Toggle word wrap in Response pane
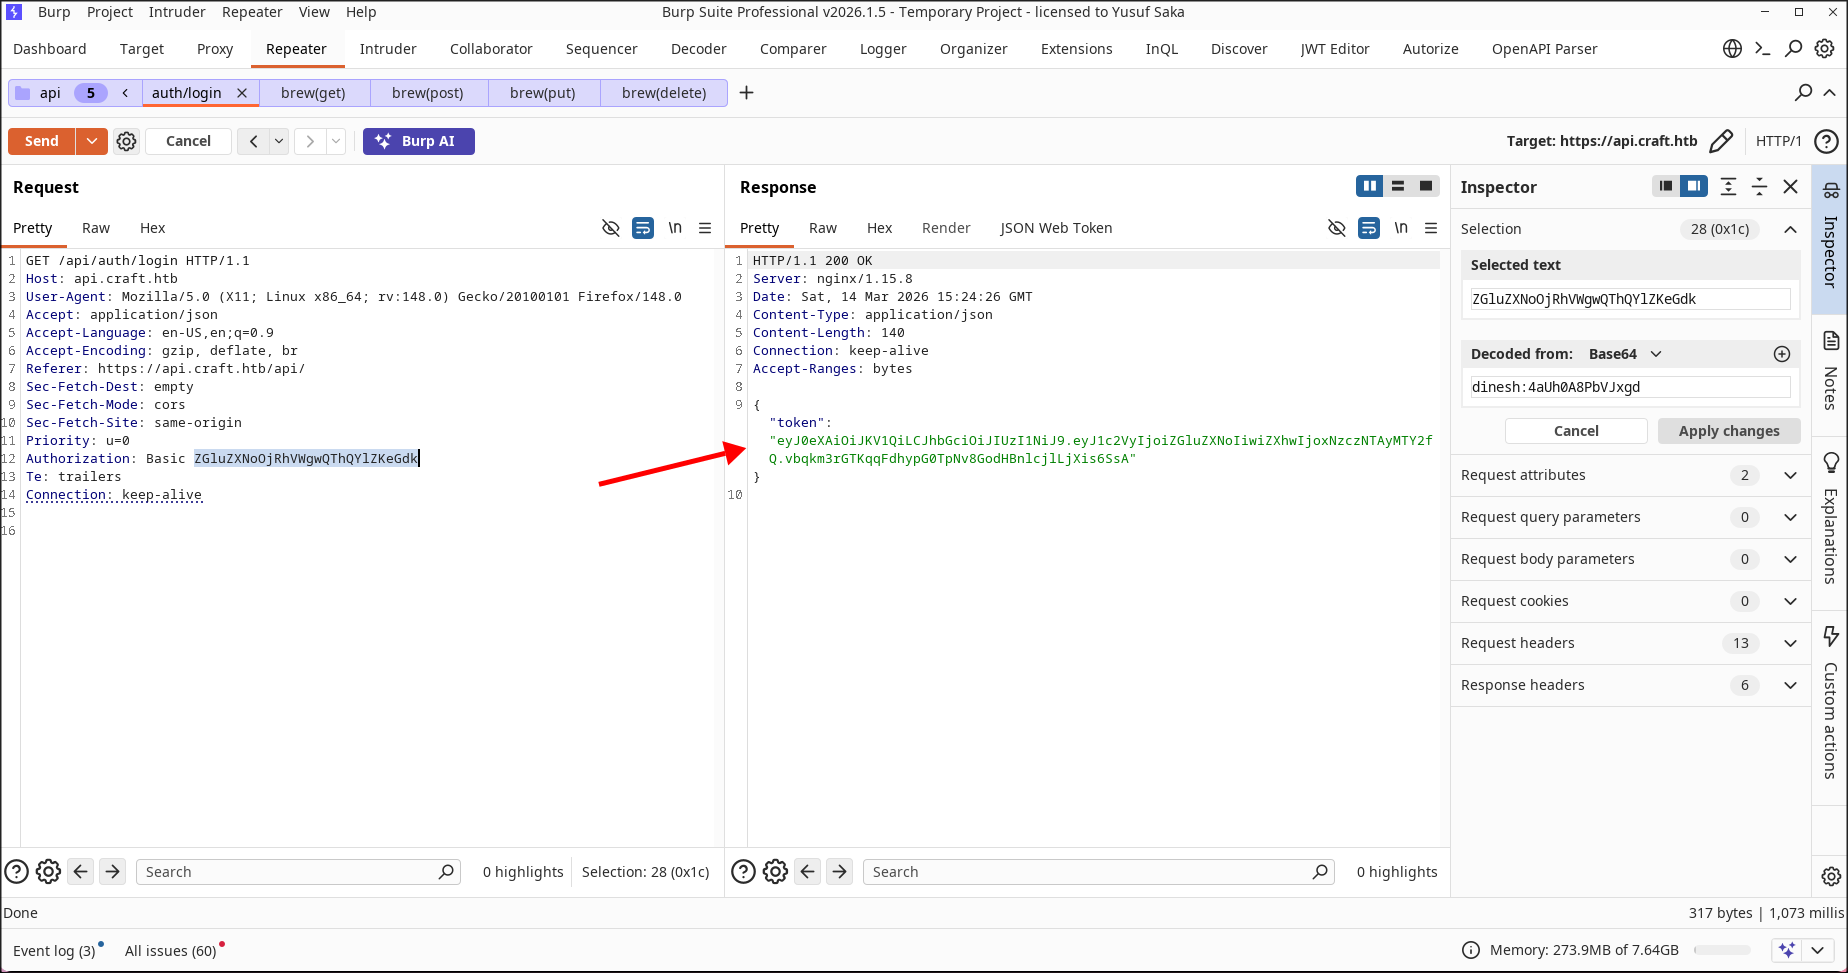 tap(1369, 228)
